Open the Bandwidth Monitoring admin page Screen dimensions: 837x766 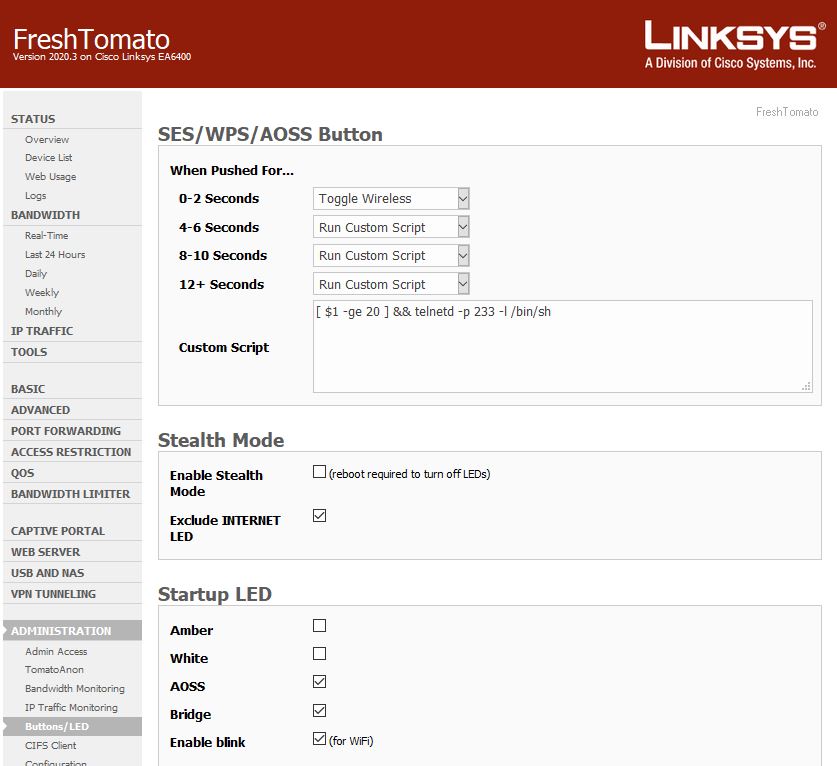[x=75, y=689]
